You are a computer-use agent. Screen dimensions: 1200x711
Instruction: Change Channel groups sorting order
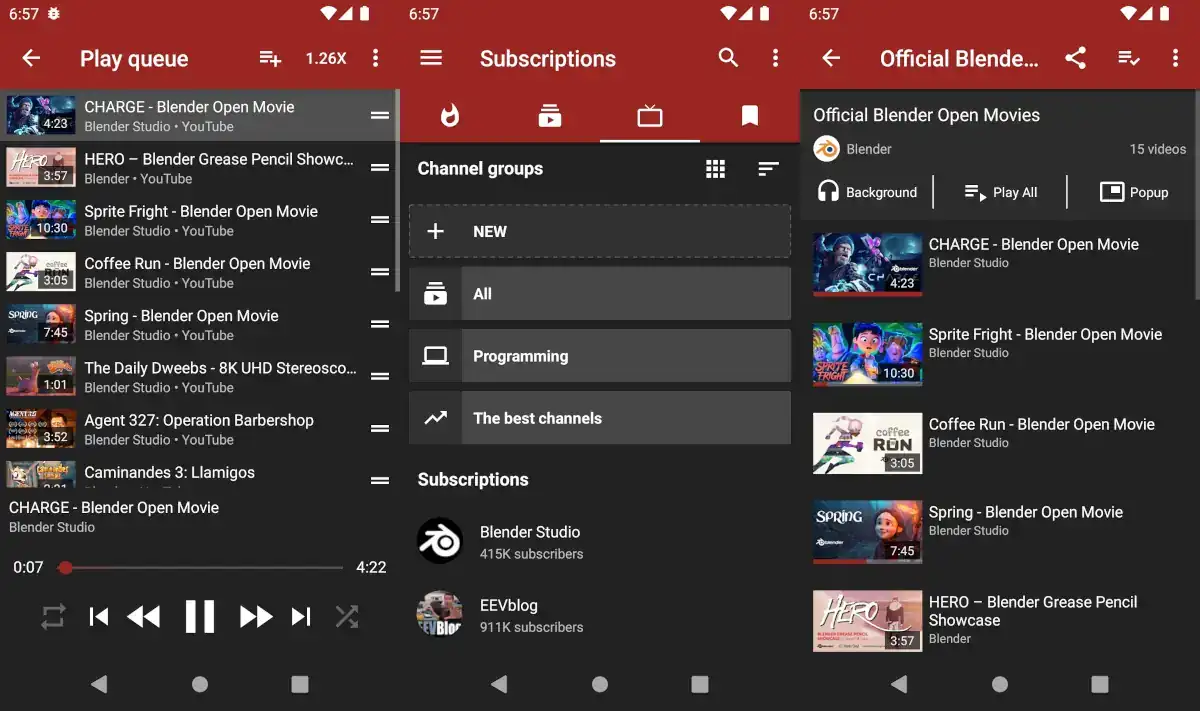tap(768, 169)
